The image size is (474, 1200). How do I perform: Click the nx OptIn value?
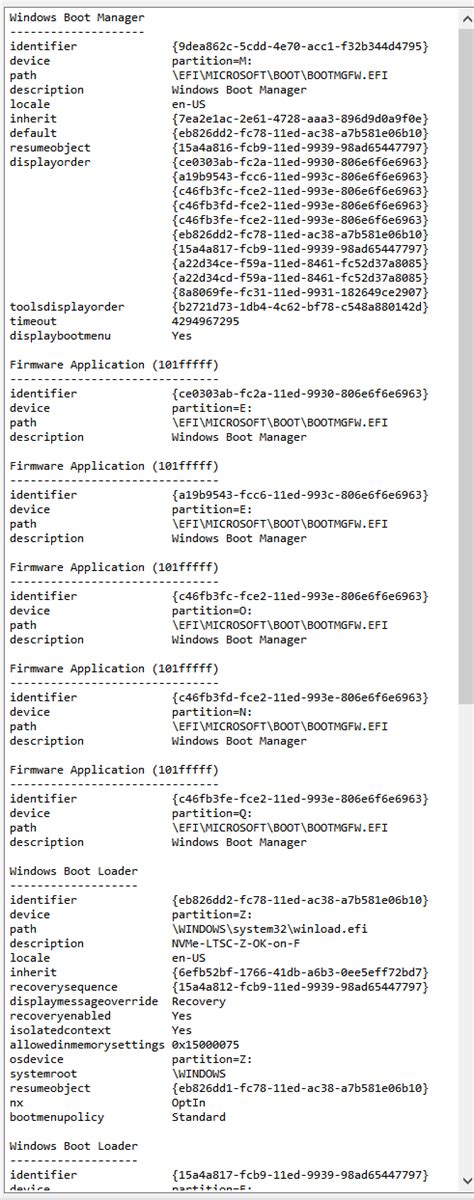(x=189, y=1102)
